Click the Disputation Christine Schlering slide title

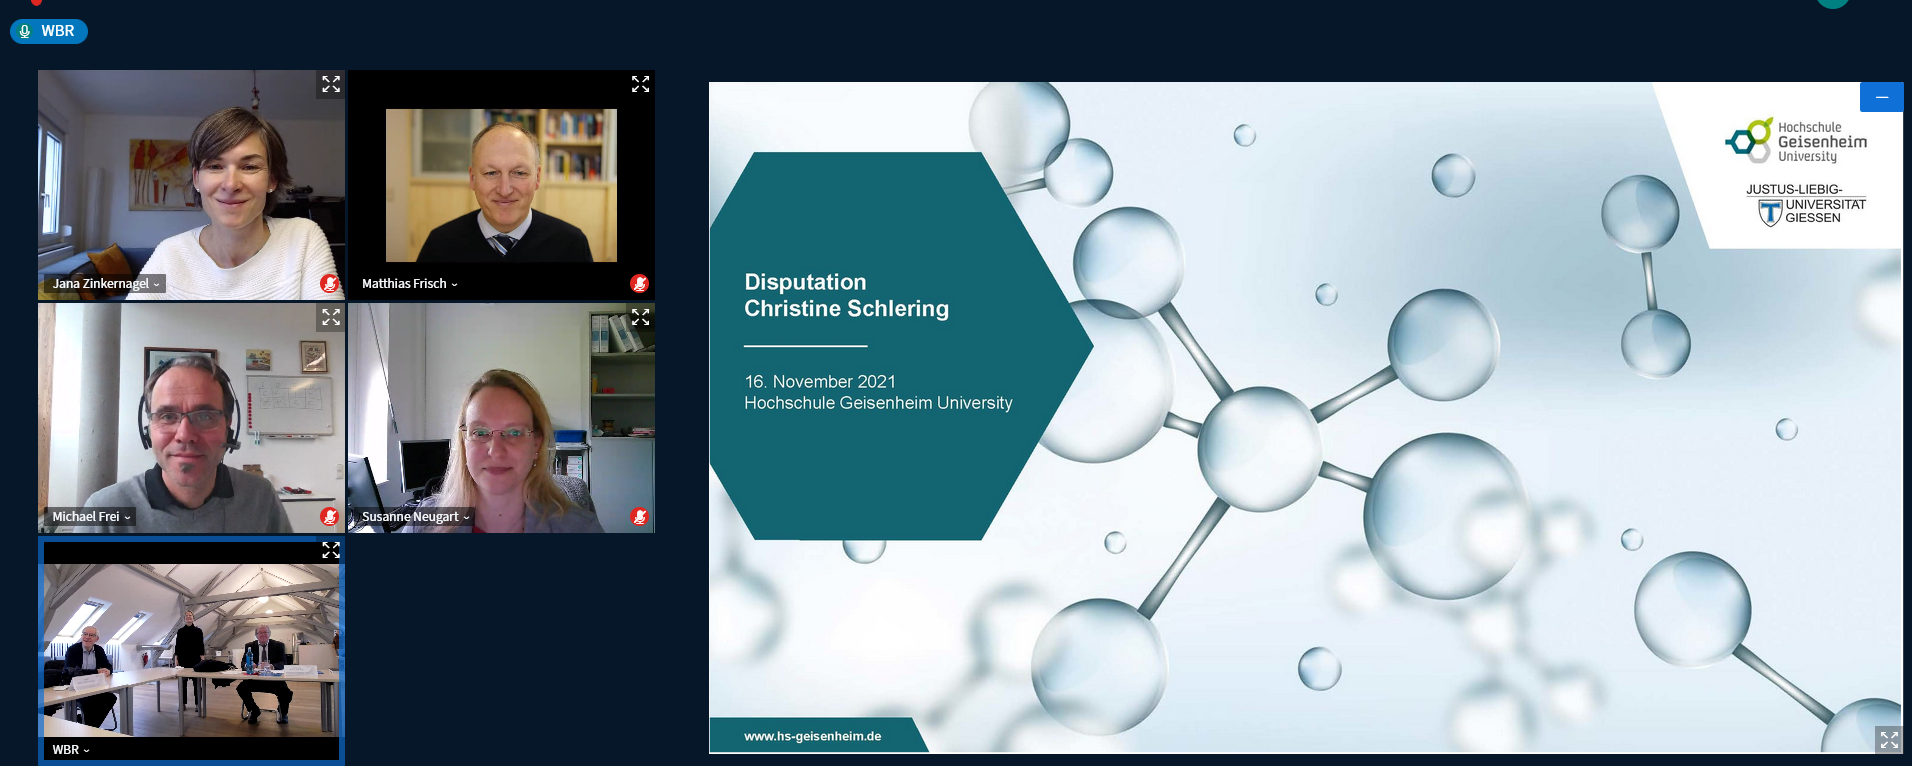[x=846, y=295]
